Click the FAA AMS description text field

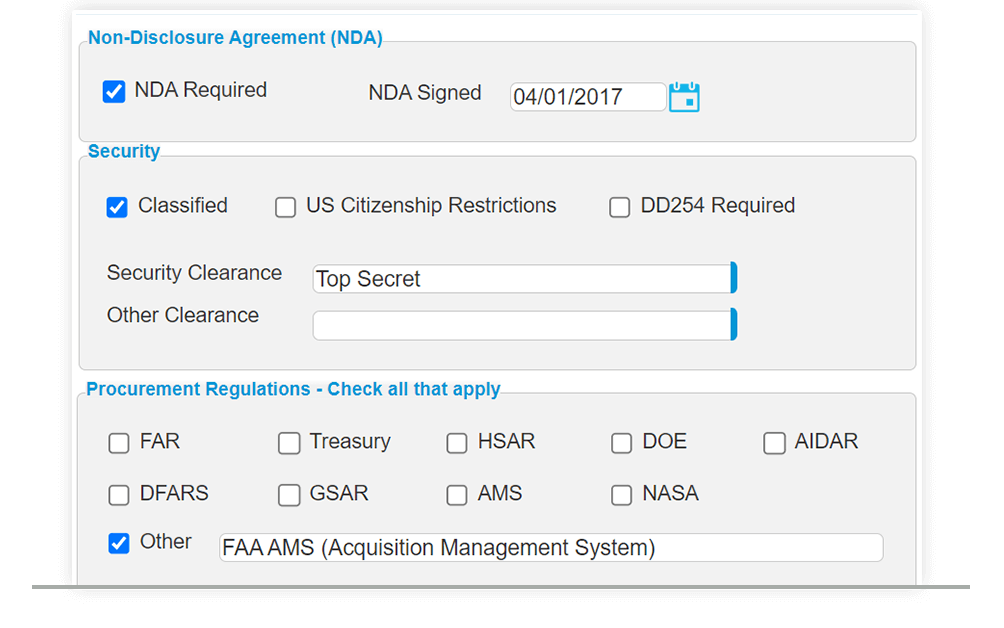pos(550,547)
